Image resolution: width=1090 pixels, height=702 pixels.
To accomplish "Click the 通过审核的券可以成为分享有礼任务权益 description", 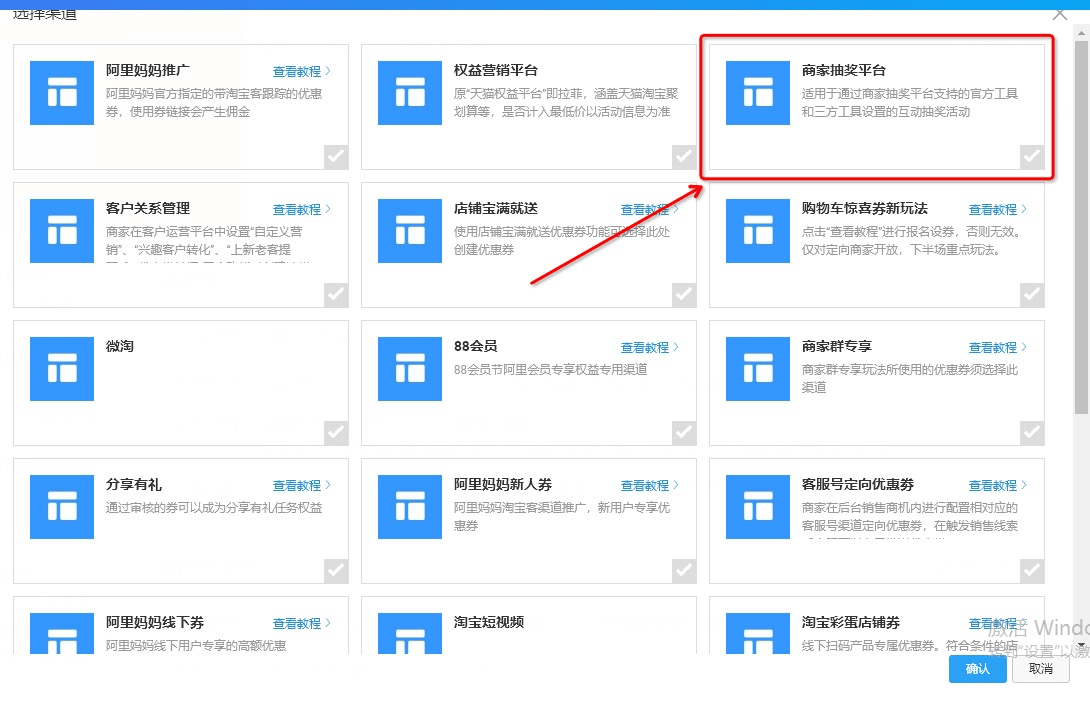I will click(x=214, y=508).
